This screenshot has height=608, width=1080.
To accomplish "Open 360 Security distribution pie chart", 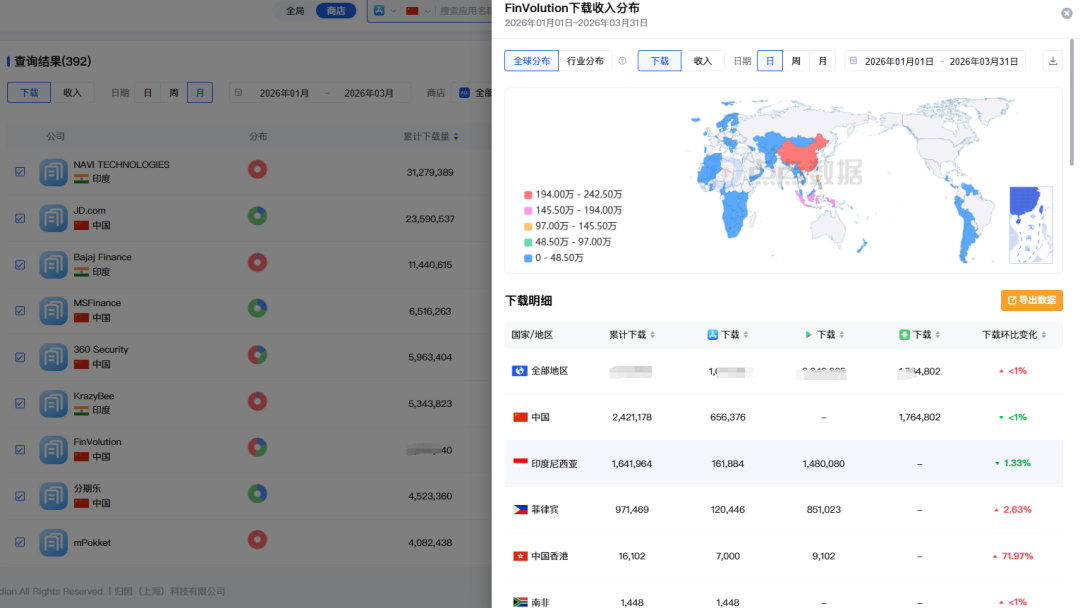I will coord(258,355).
